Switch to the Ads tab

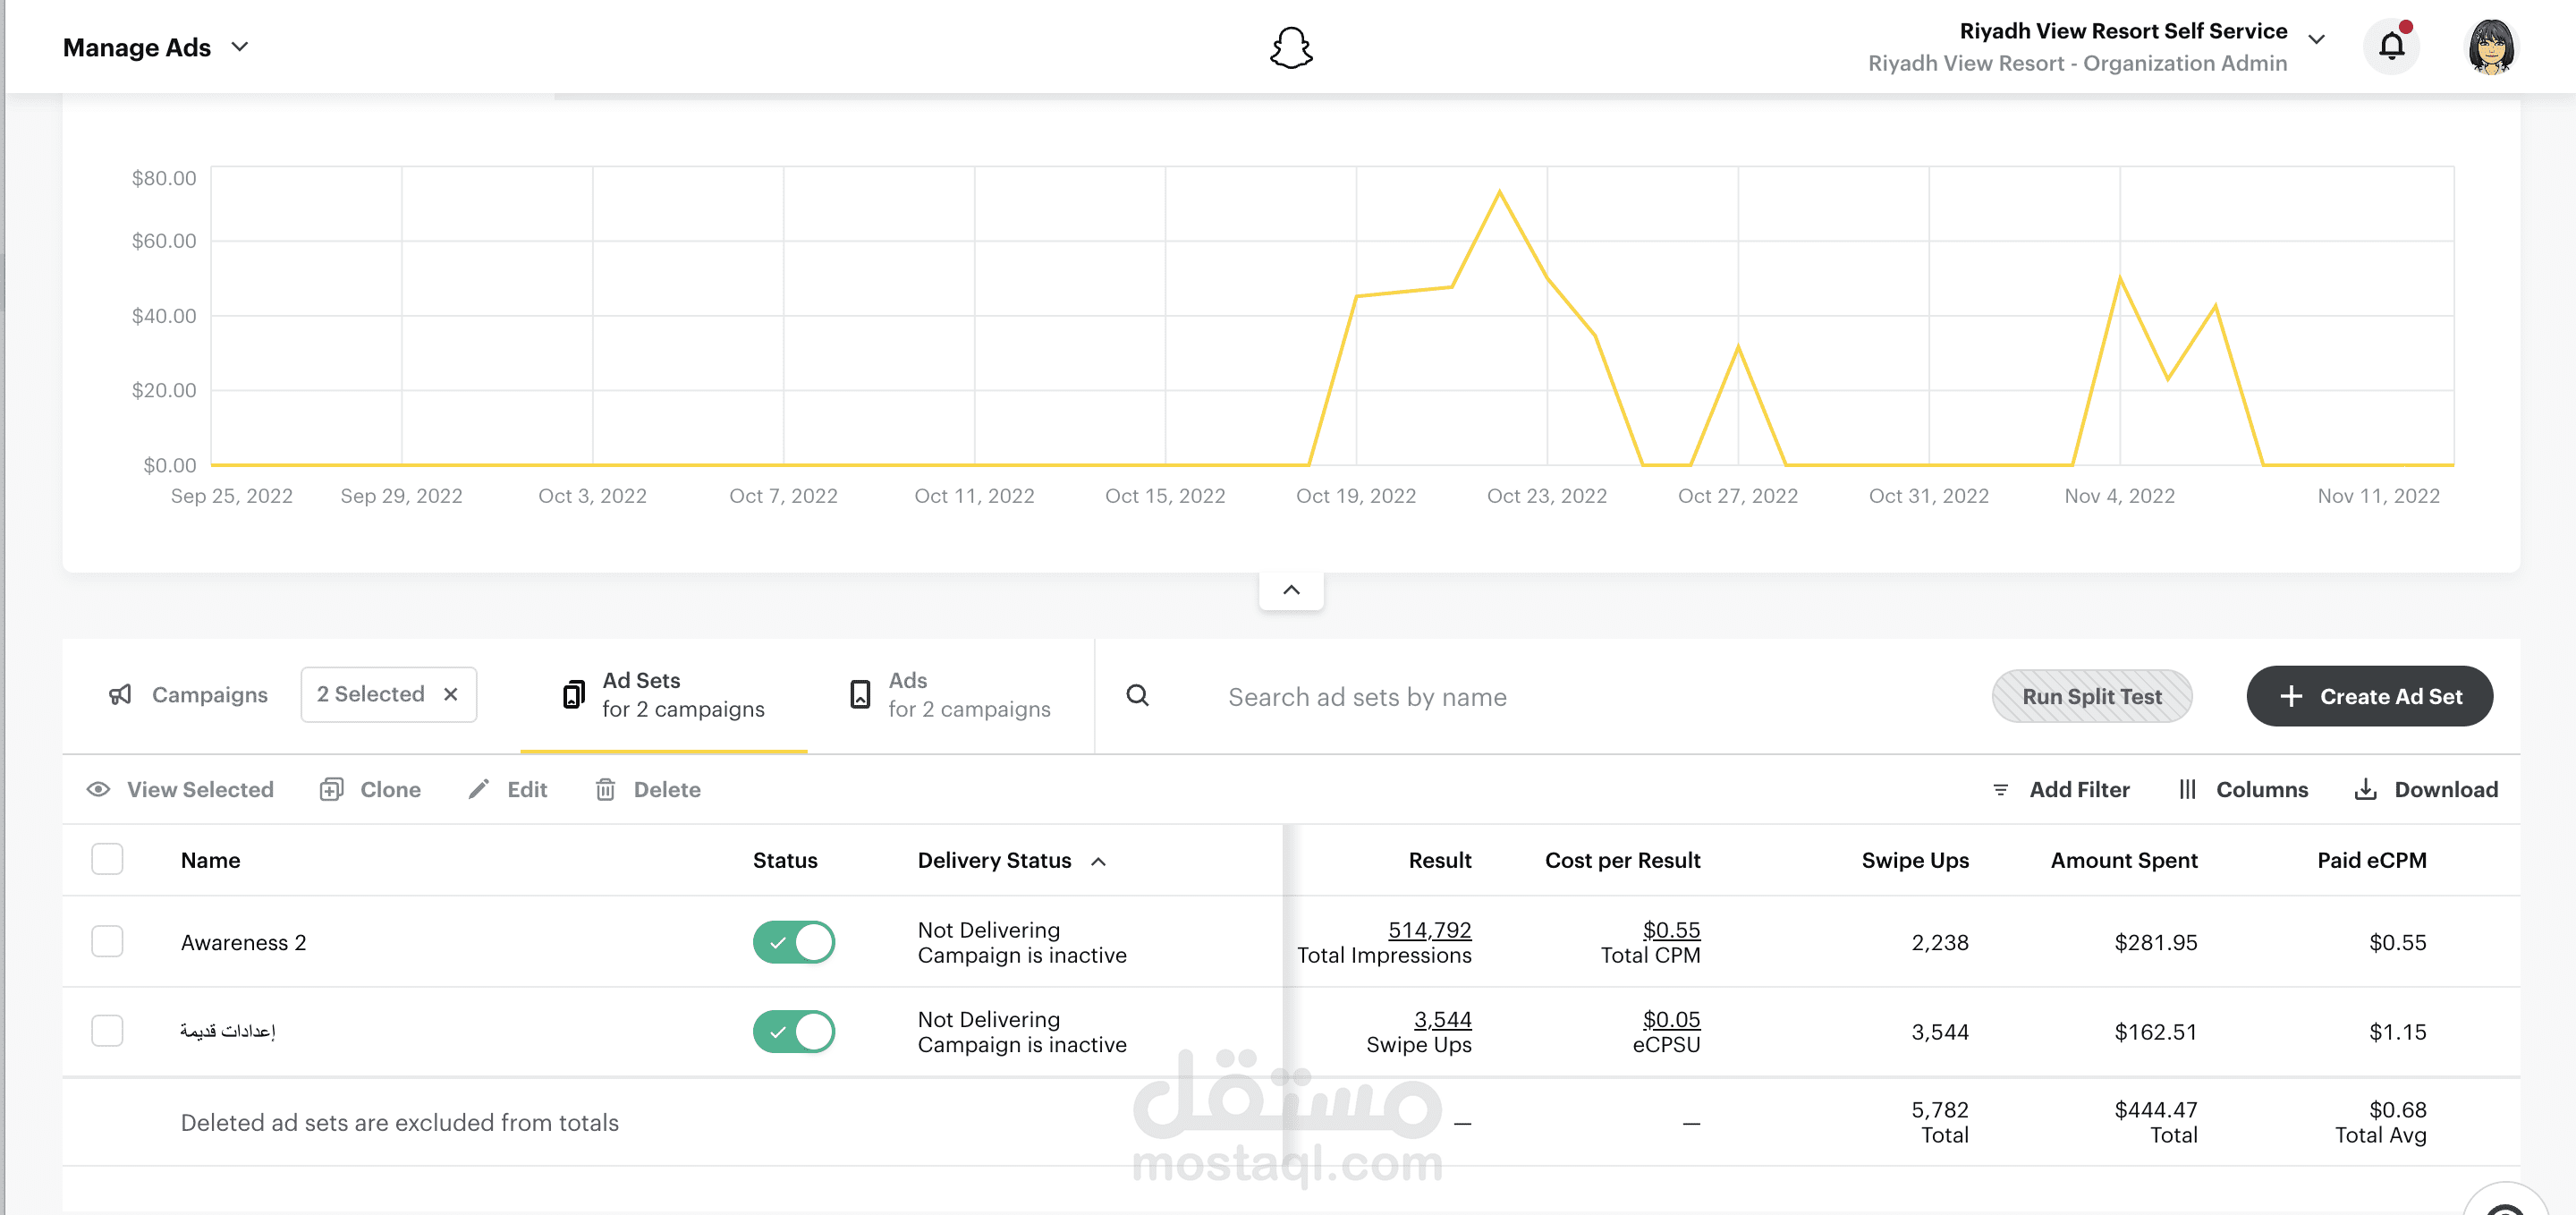tap(950, 694)
